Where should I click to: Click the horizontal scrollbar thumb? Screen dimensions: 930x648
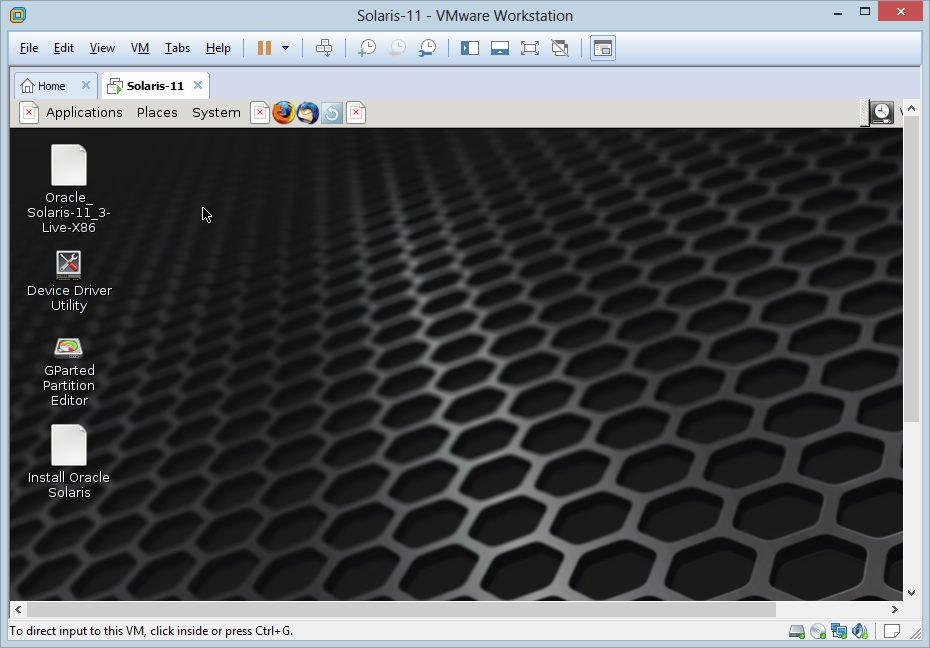(x=401, y=609)
